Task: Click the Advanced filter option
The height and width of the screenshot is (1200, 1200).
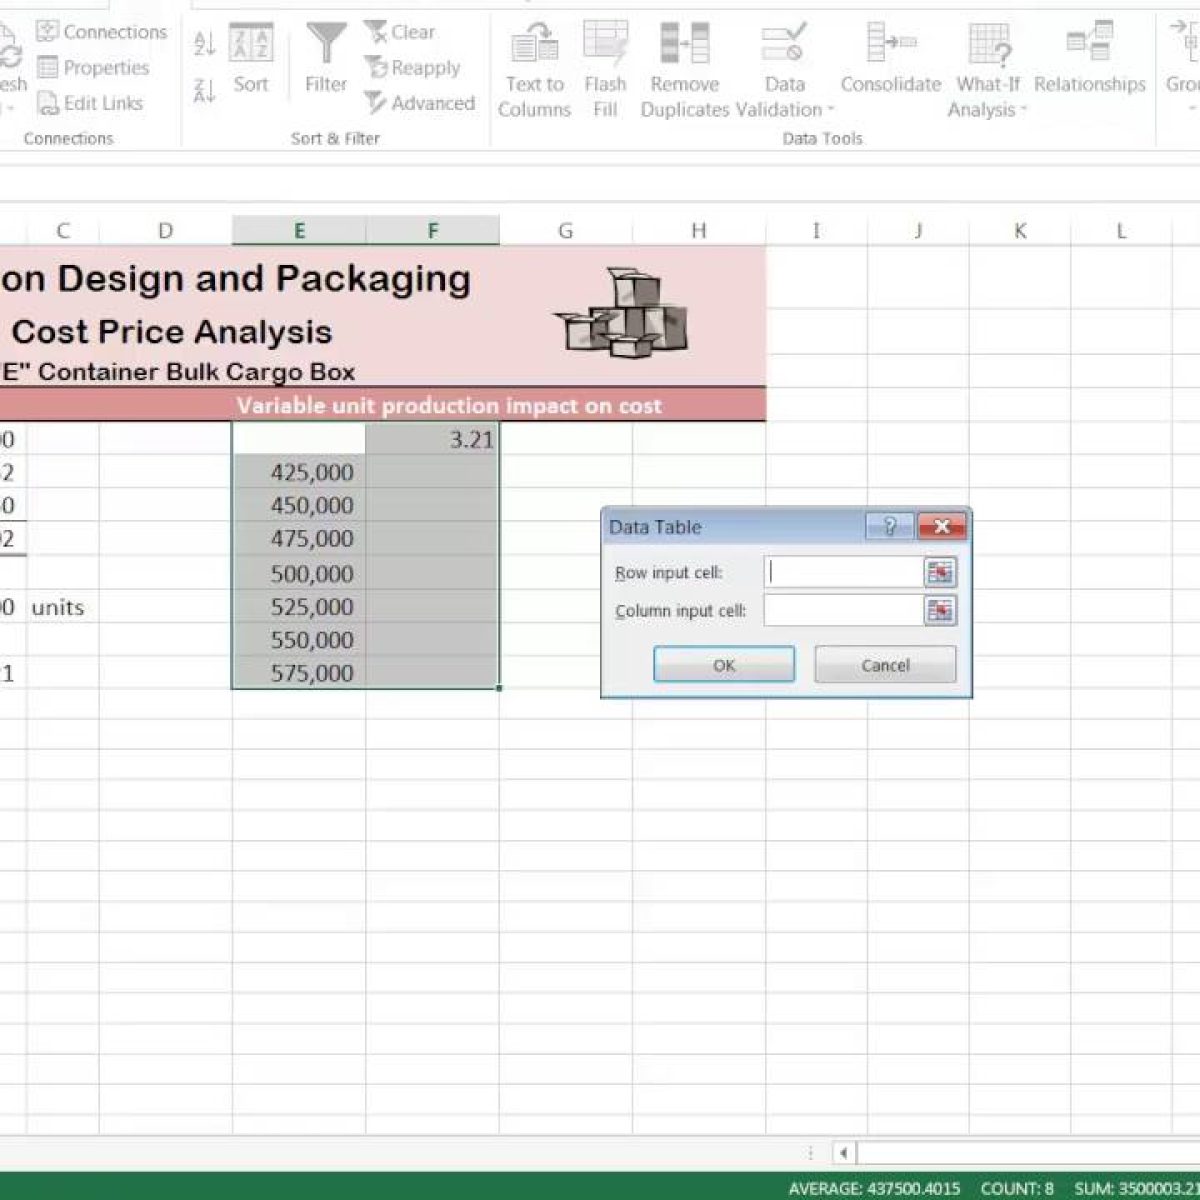Action: [x=419, y=103]
